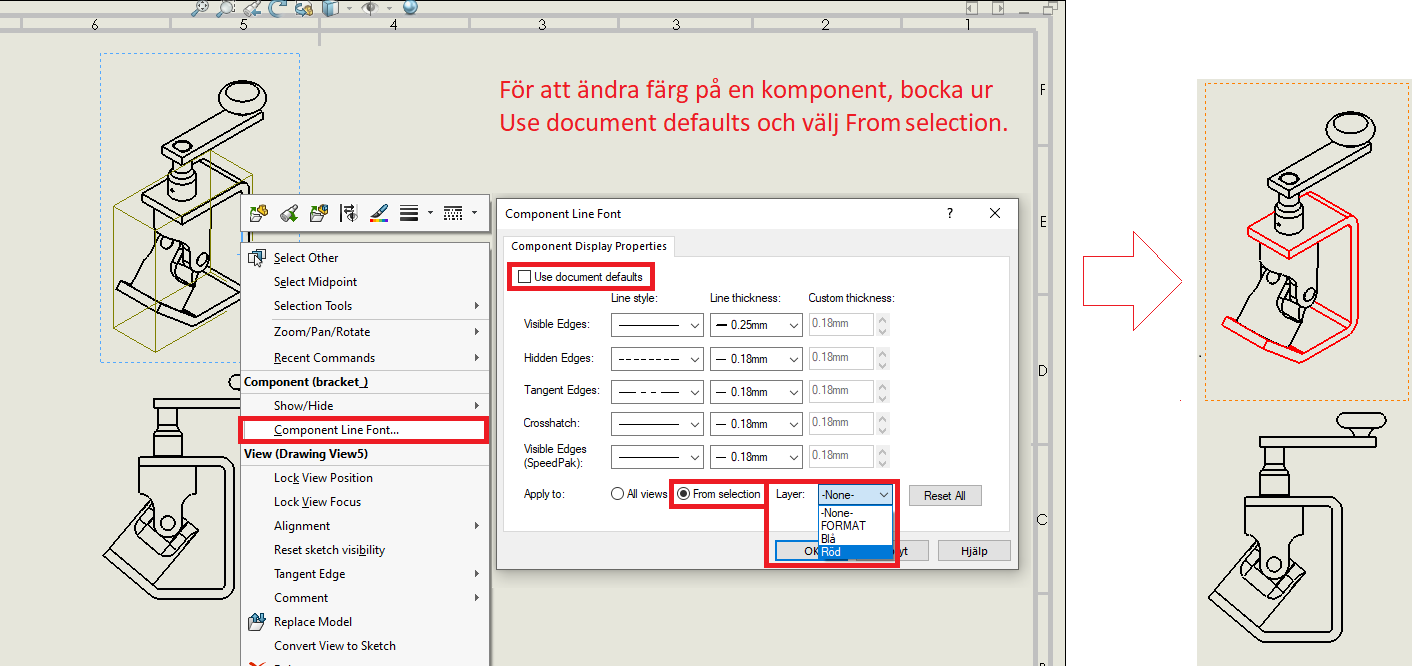
Task: Click the Line Thickness icon in context toolbar
Action: 408,213
